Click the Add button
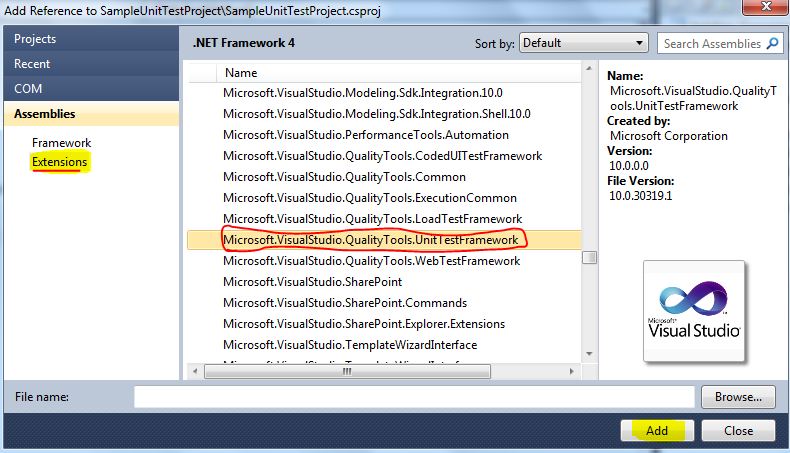 (657, 431)
